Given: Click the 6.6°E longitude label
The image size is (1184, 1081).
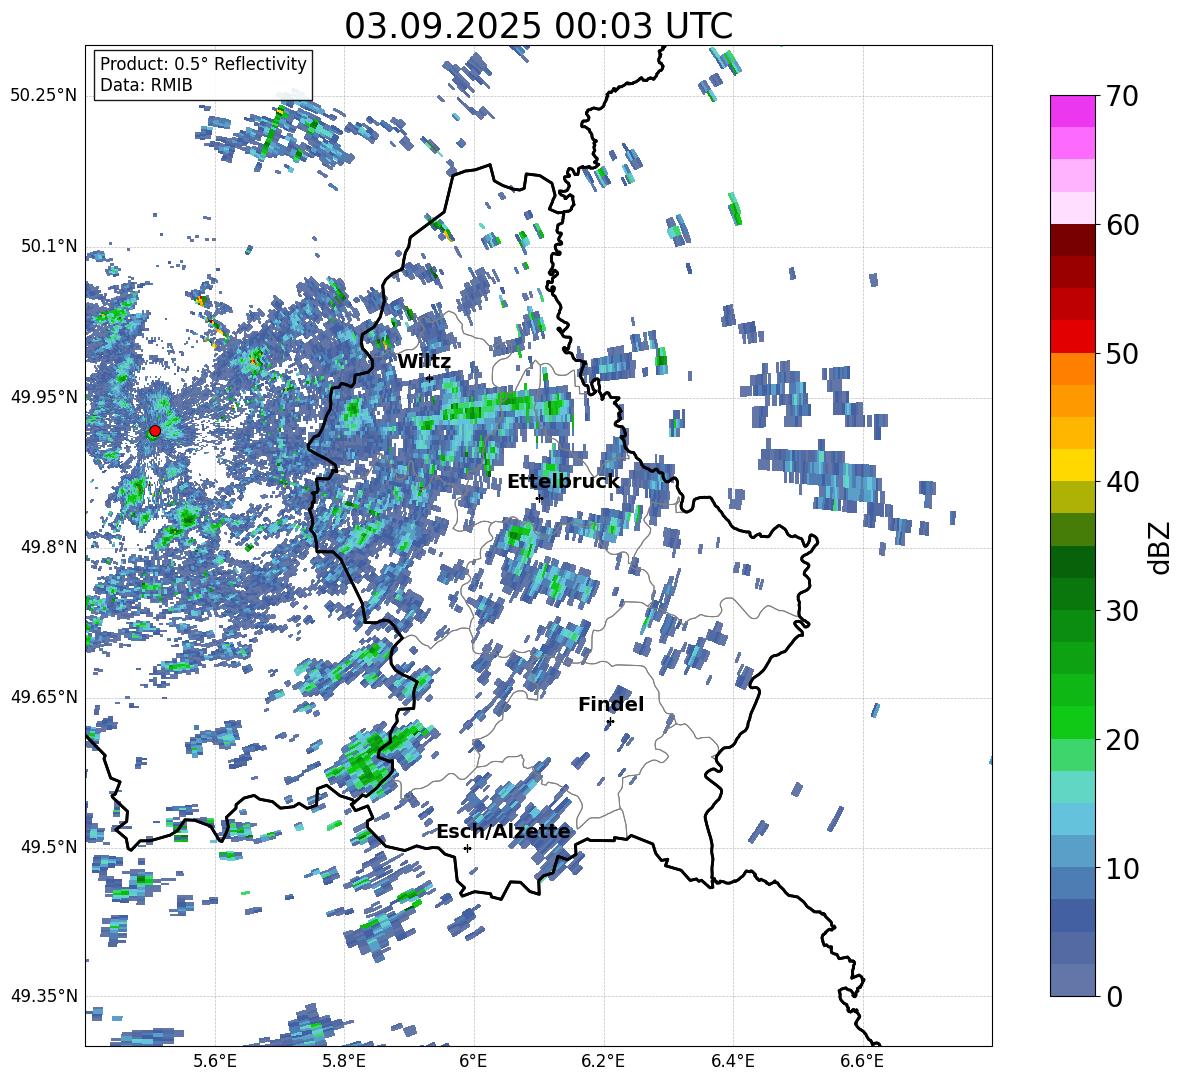Looking at the screenshot, I should click(x=862, y=1061).
